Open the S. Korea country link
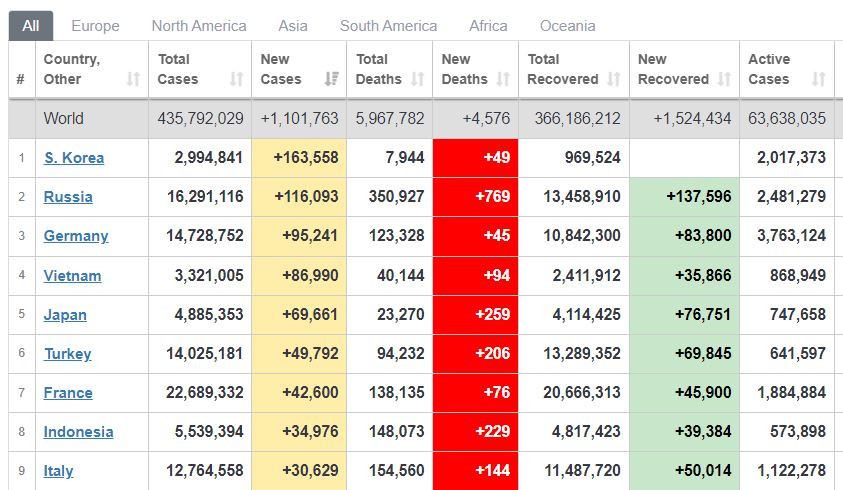The image size is (843, 490). coord(74,158)
